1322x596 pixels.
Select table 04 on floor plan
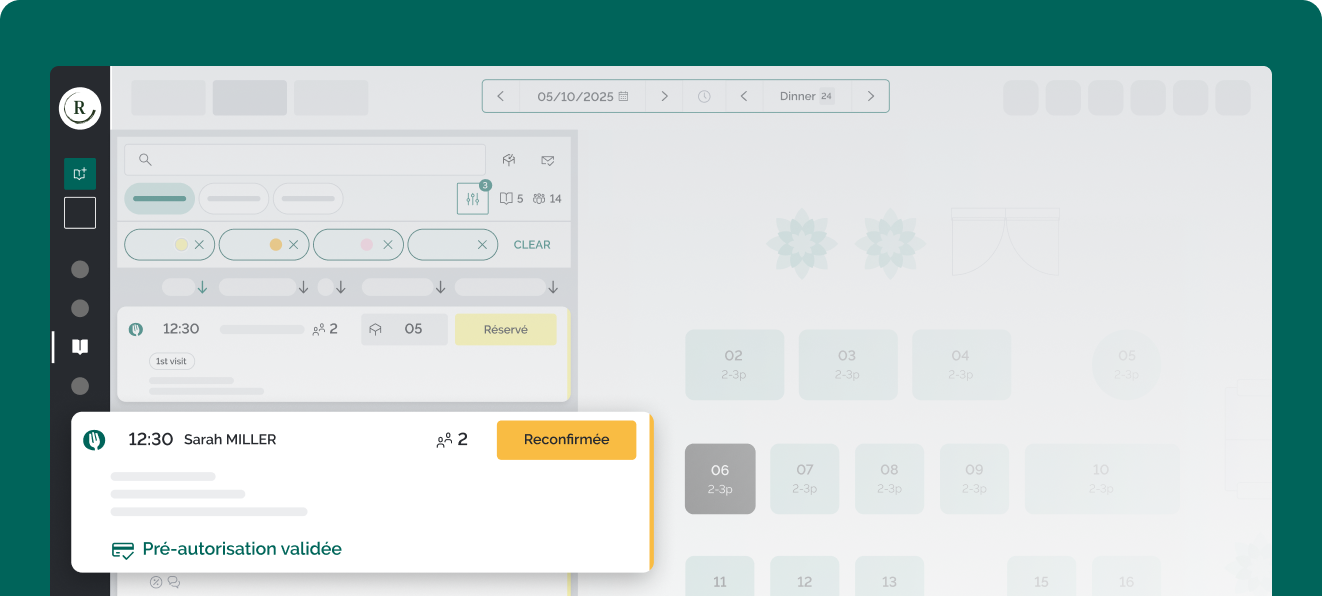961,365
